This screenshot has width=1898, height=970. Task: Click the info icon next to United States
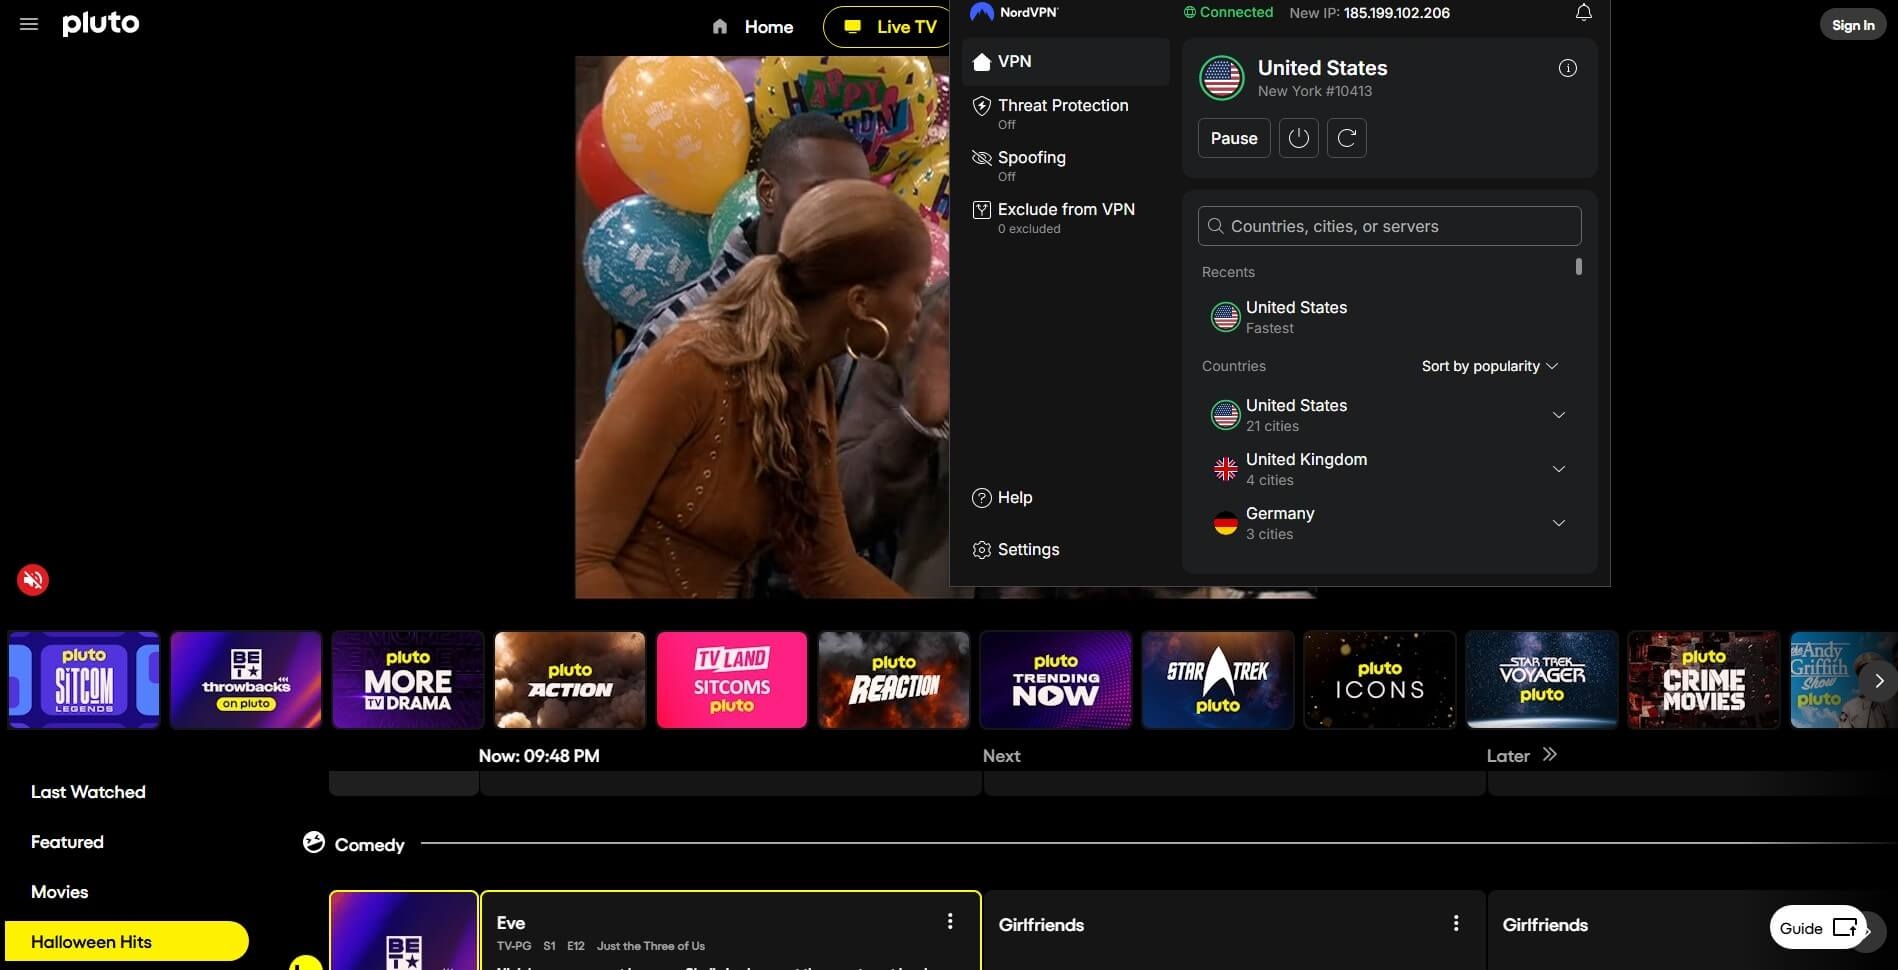[x=1567, y=68]
